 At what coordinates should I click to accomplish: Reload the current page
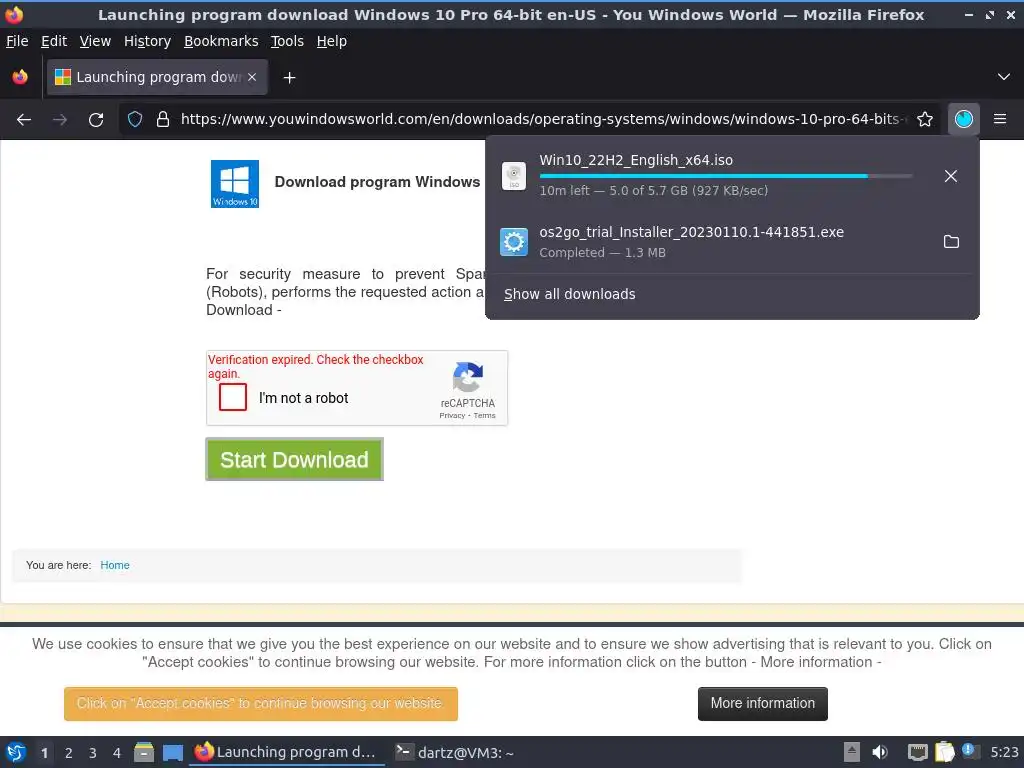click(x=96, y=120)
